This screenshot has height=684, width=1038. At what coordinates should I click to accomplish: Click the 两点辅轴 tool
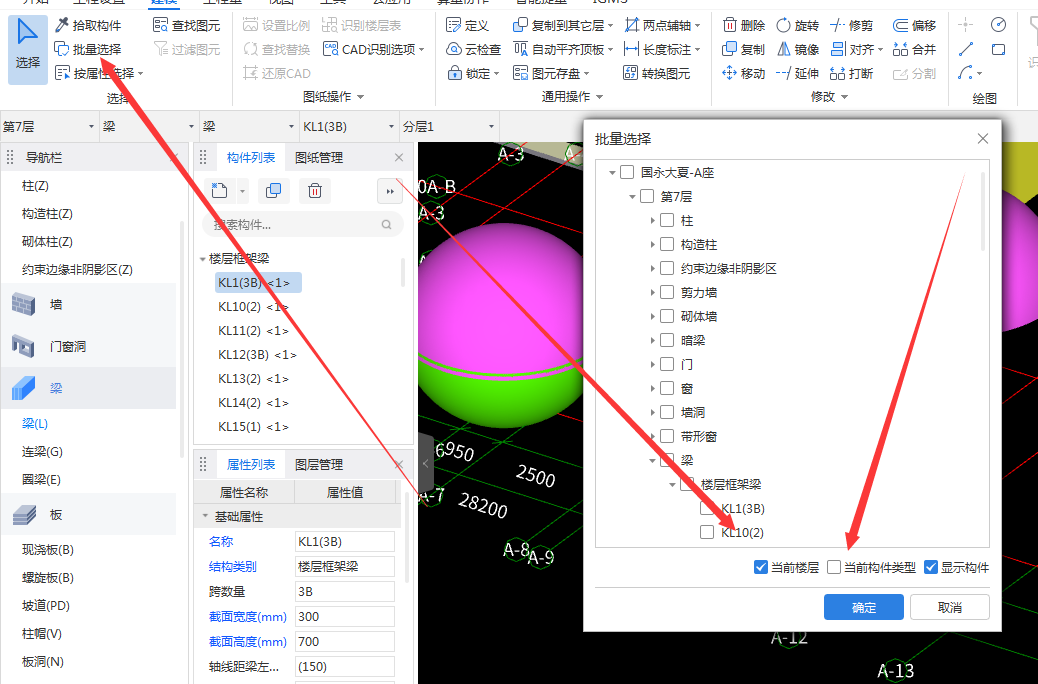(x=662, y=25)
